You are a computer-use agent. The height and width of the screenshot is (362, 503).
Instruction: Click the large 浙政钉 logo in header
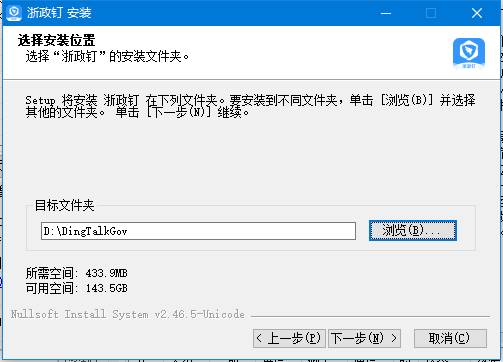469,53
